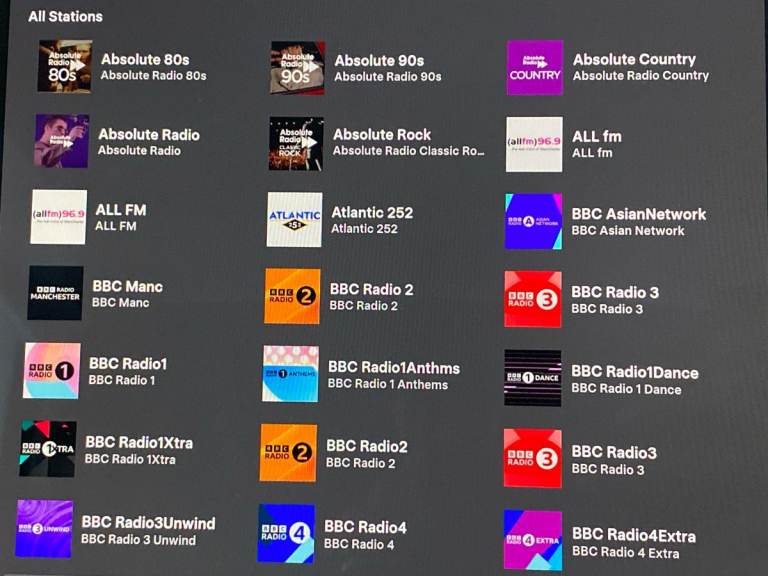Select the BBC Radio 4 Extra logo
The width and height of the screenshot is (768, 576).
(533, 540)
